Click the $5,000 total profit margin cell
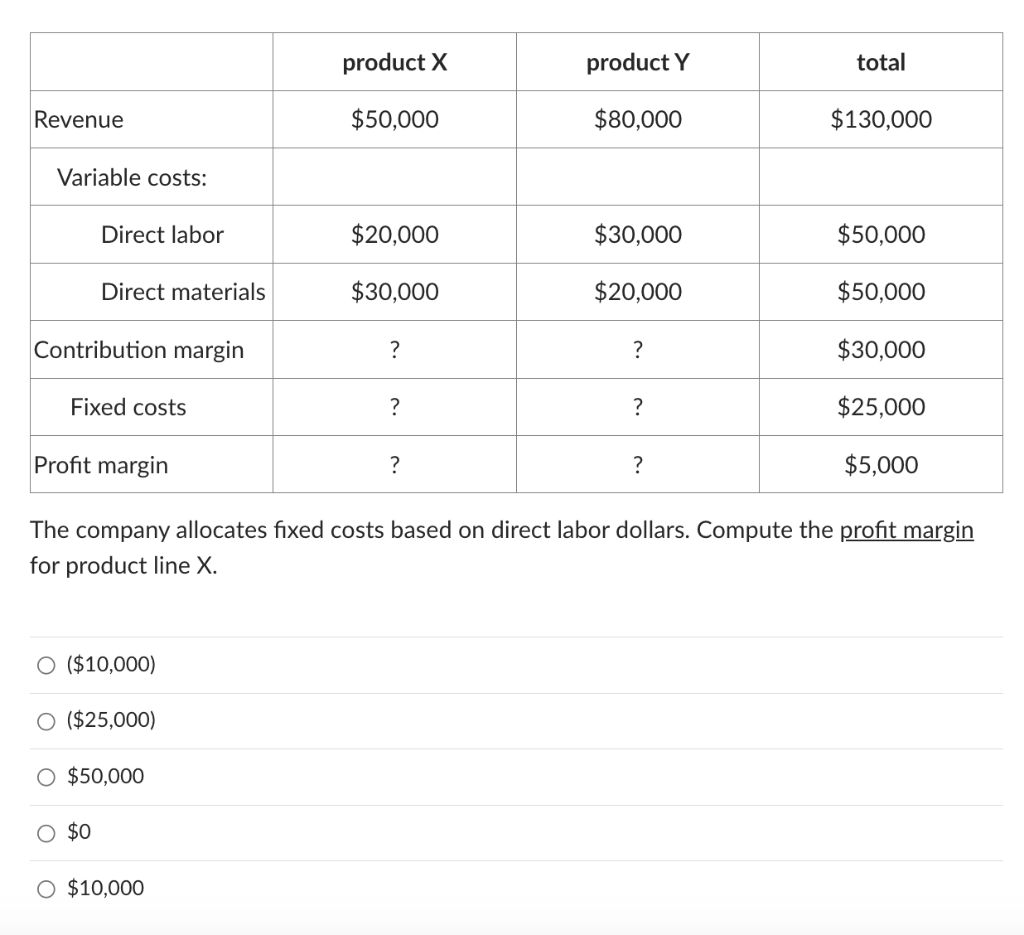Screen dimensions: 1024x935 [881, 464]
